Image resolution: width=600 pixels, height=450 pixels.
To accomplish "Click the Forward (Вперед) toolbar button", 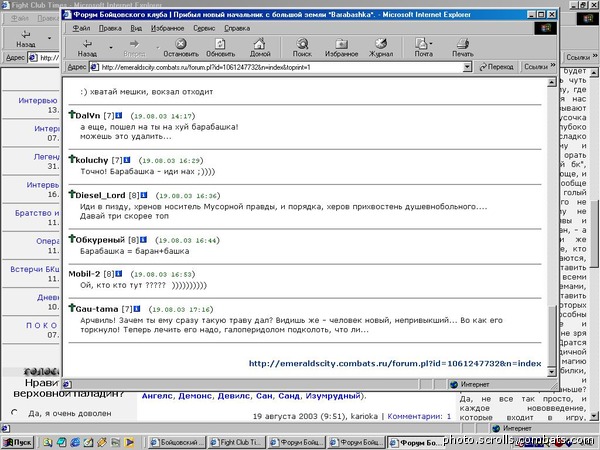I will [134, 48].
